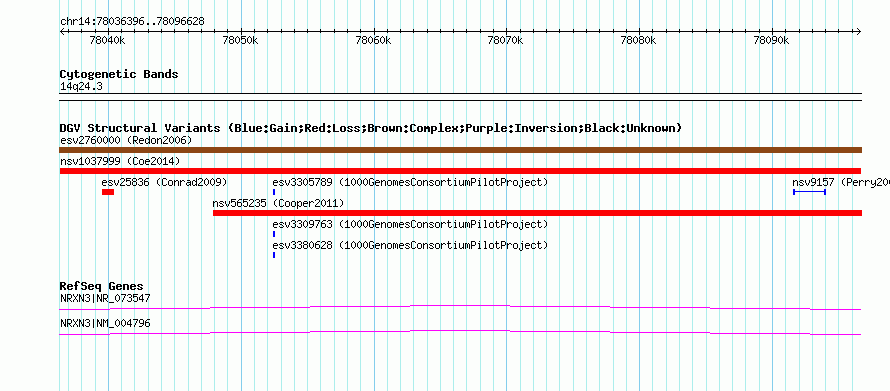890x391 pixels.
Task: Open the esv25836 (Conrad2009) label
Action: click(x=165, y=182)
